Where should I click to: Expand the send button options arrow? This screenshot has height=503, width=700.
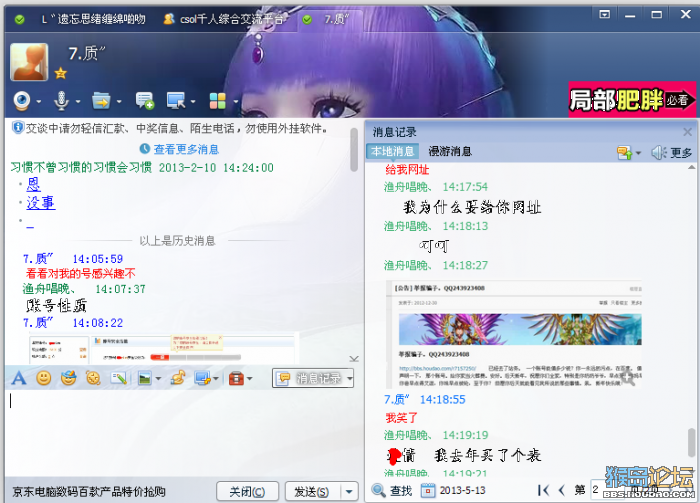349,492
